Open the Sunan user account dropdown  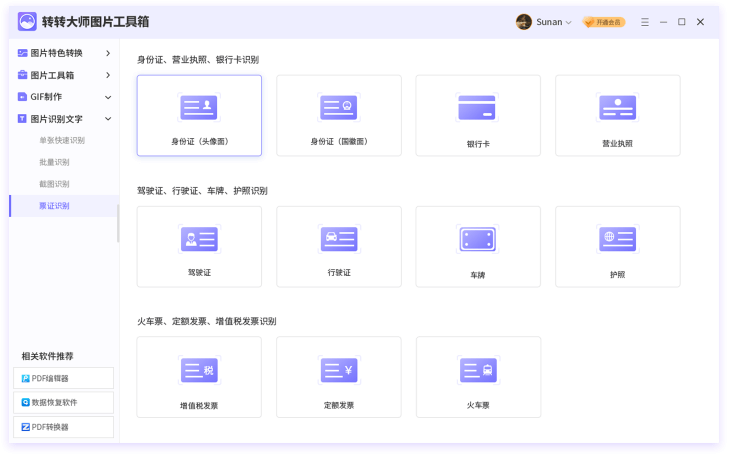(544, 22)
